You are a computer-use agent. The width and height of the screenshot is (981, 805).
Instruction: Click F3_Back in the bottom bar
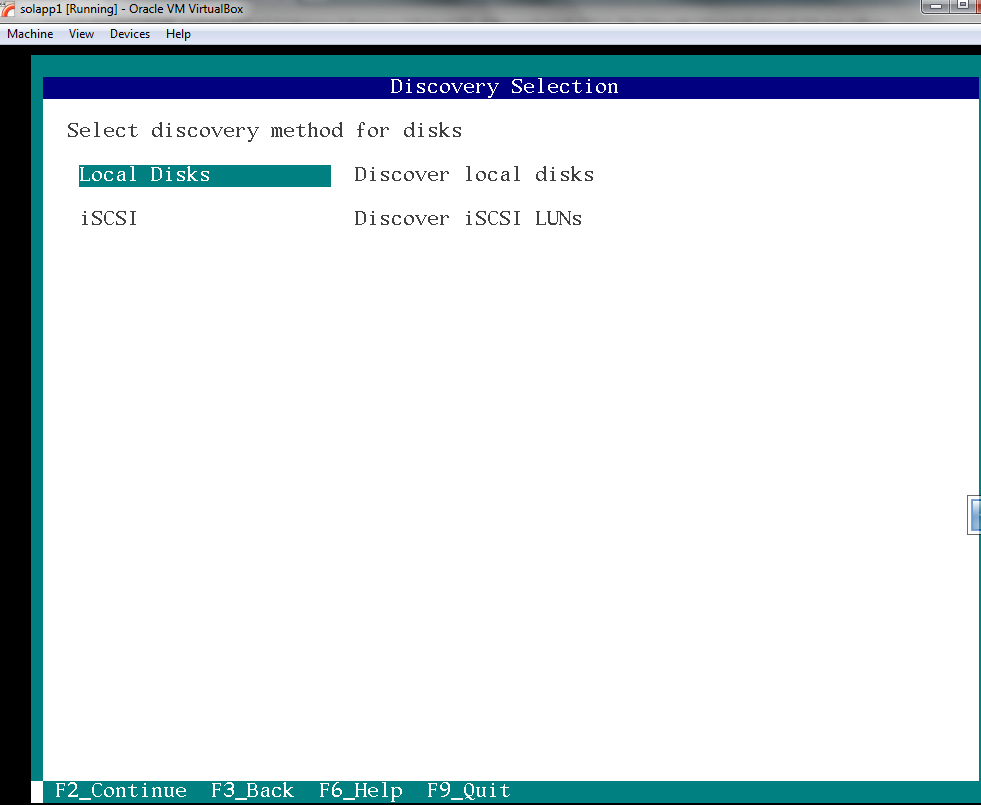pos(252,791)
